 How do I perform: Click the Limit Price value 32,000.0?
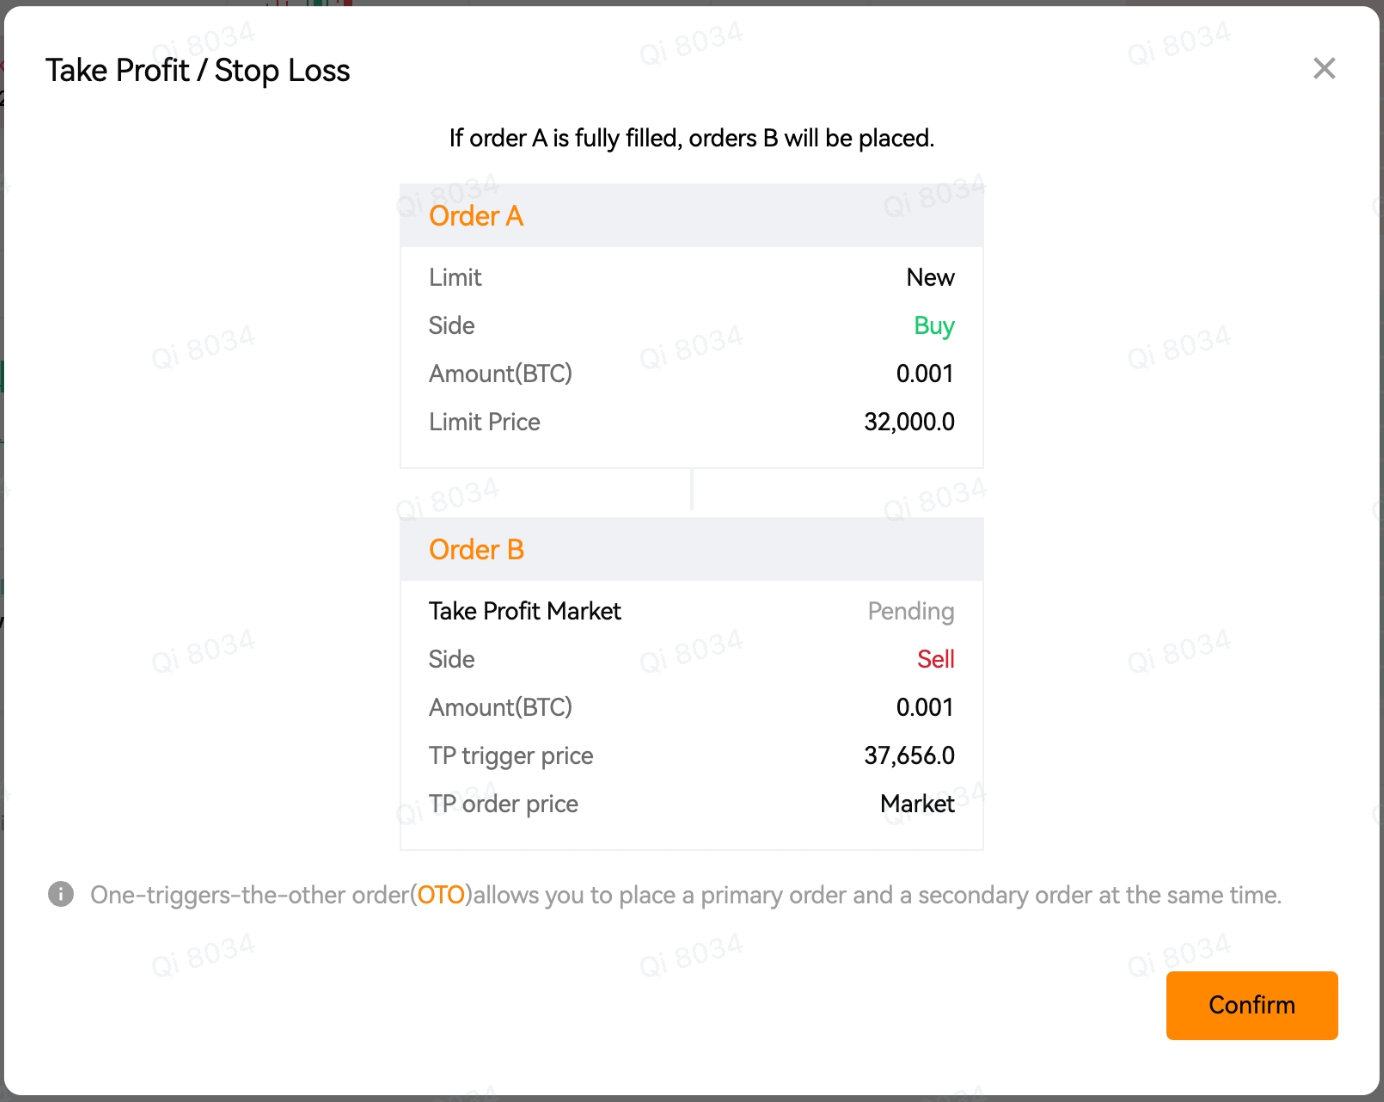pyautogui.click(x=909, y=422)
